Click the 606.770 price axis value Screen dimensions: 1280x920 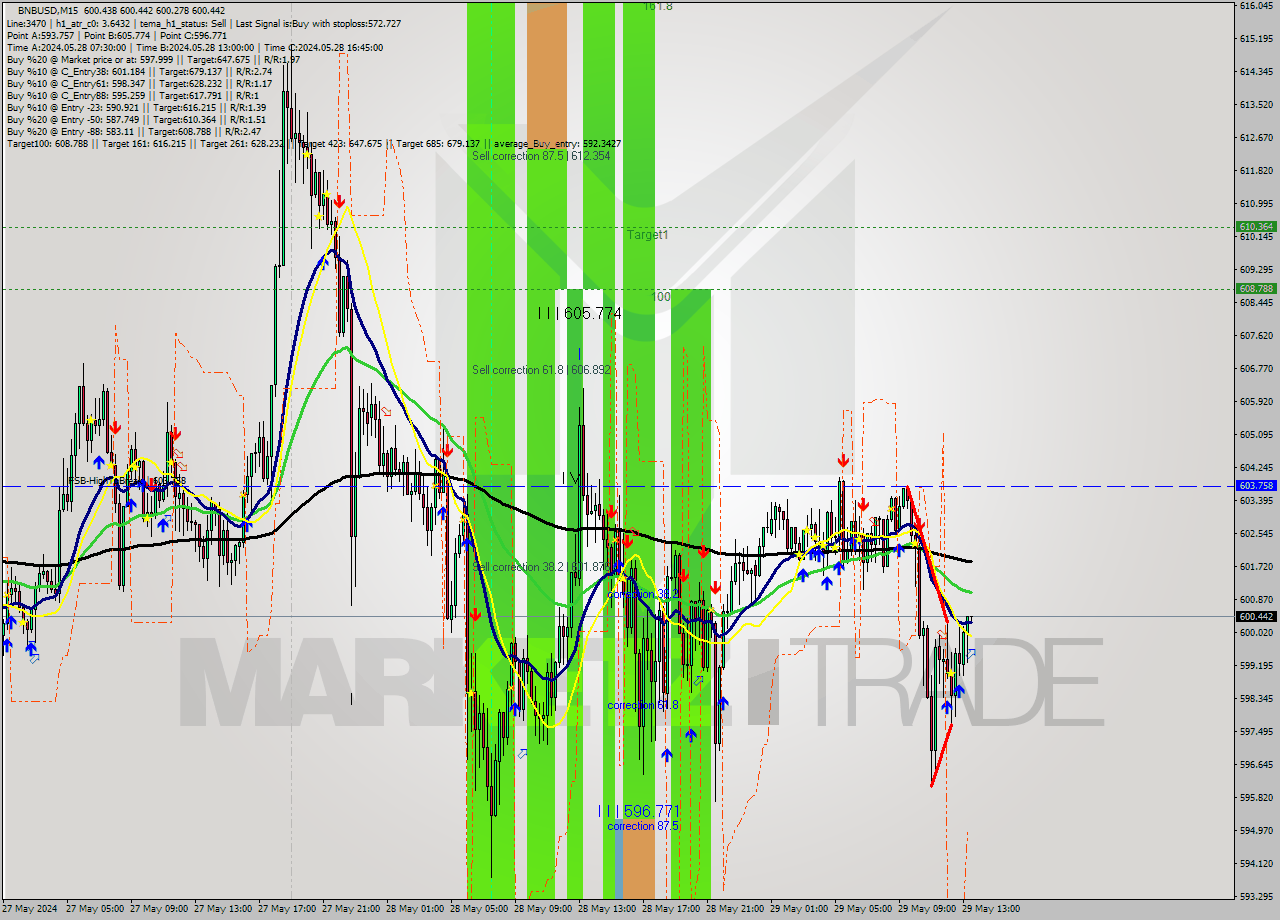pos(1256,368)
